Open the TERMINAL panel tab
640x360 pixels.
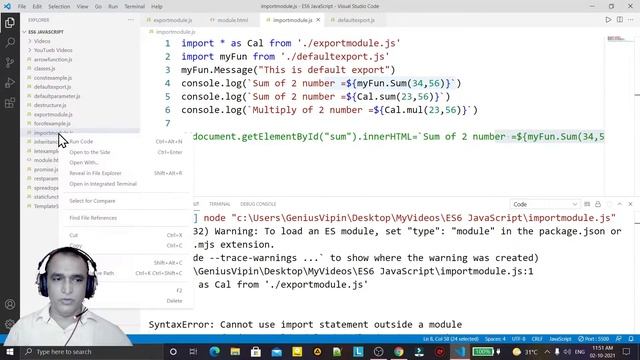point(220,204)
